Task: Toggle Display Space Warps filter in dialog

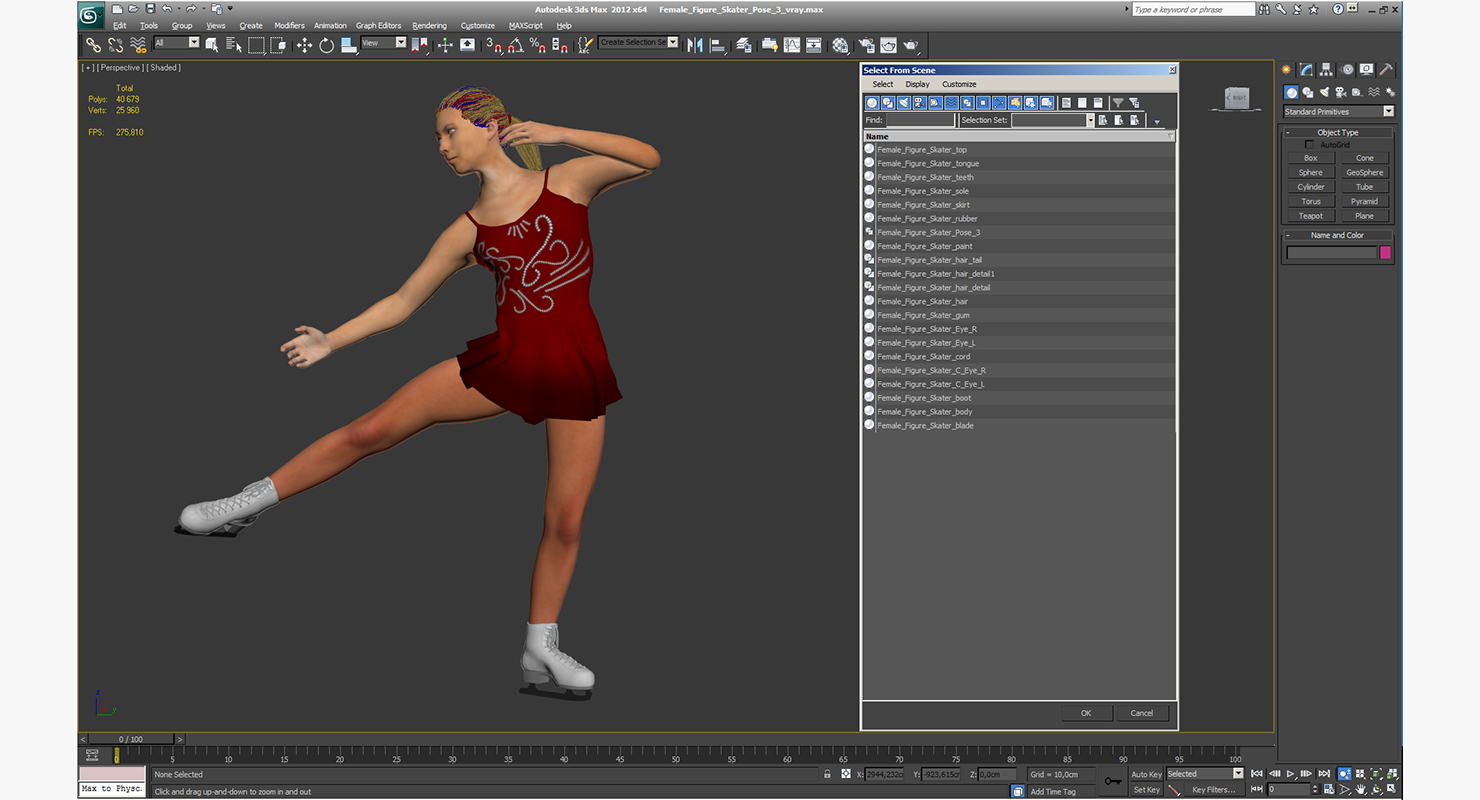Action: pos(951,103)
